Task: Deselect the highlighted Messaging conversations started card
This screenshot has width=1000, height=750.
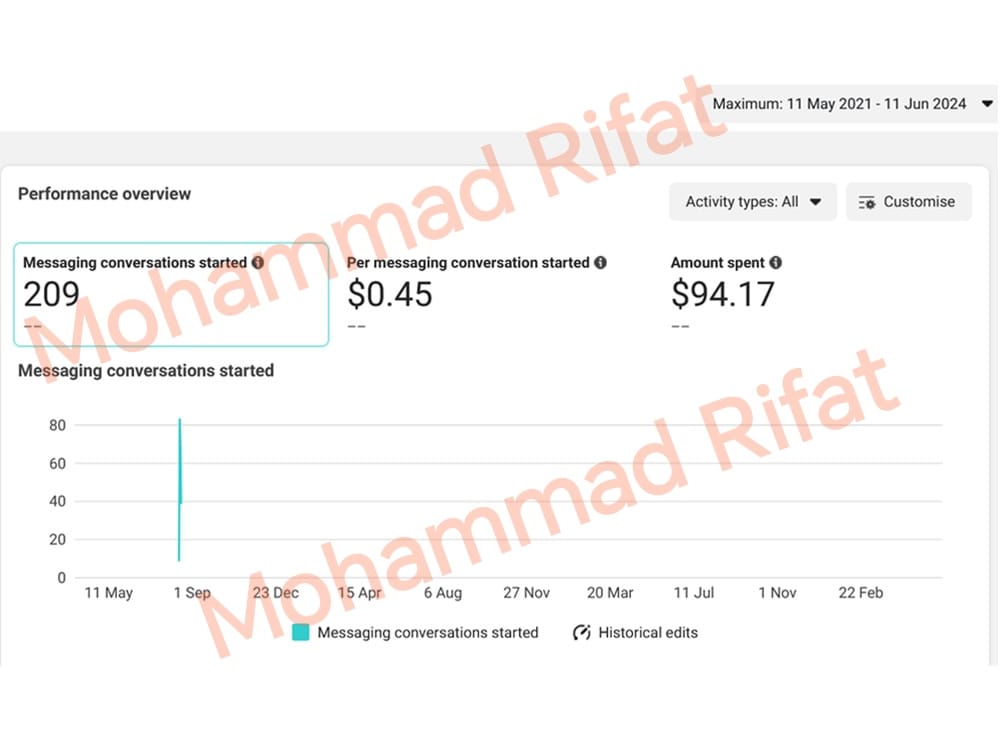Action: 171,294
